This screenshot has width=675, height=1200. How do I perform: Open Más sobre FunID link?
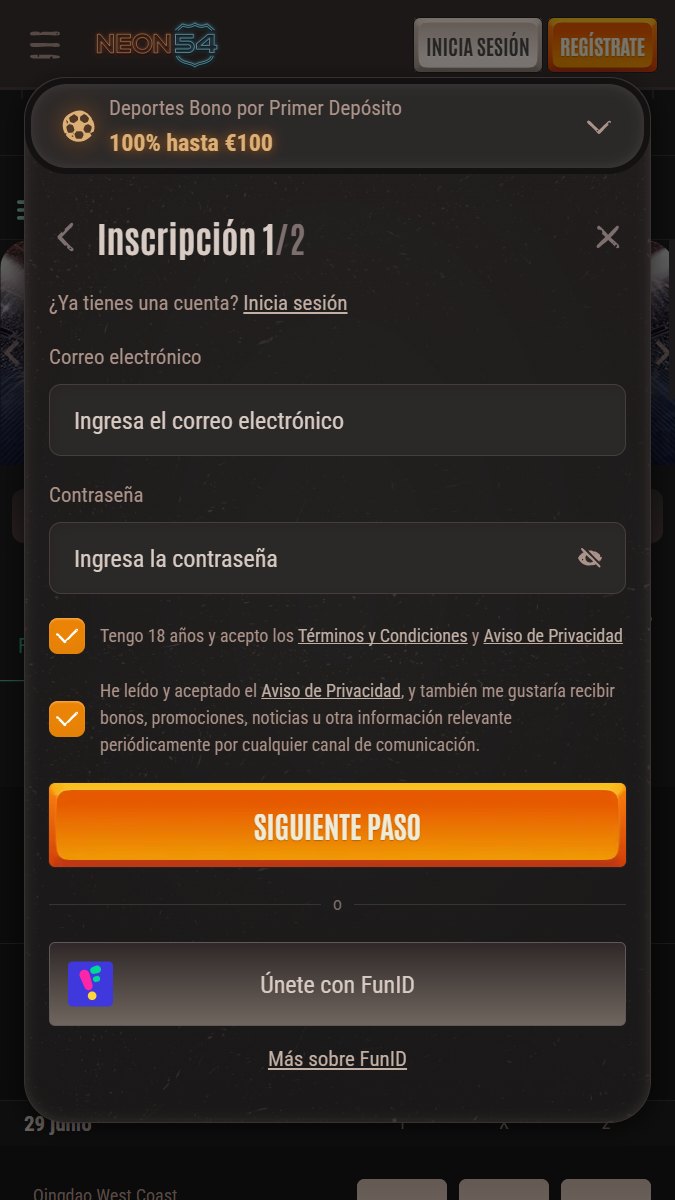click(337, 1059)
